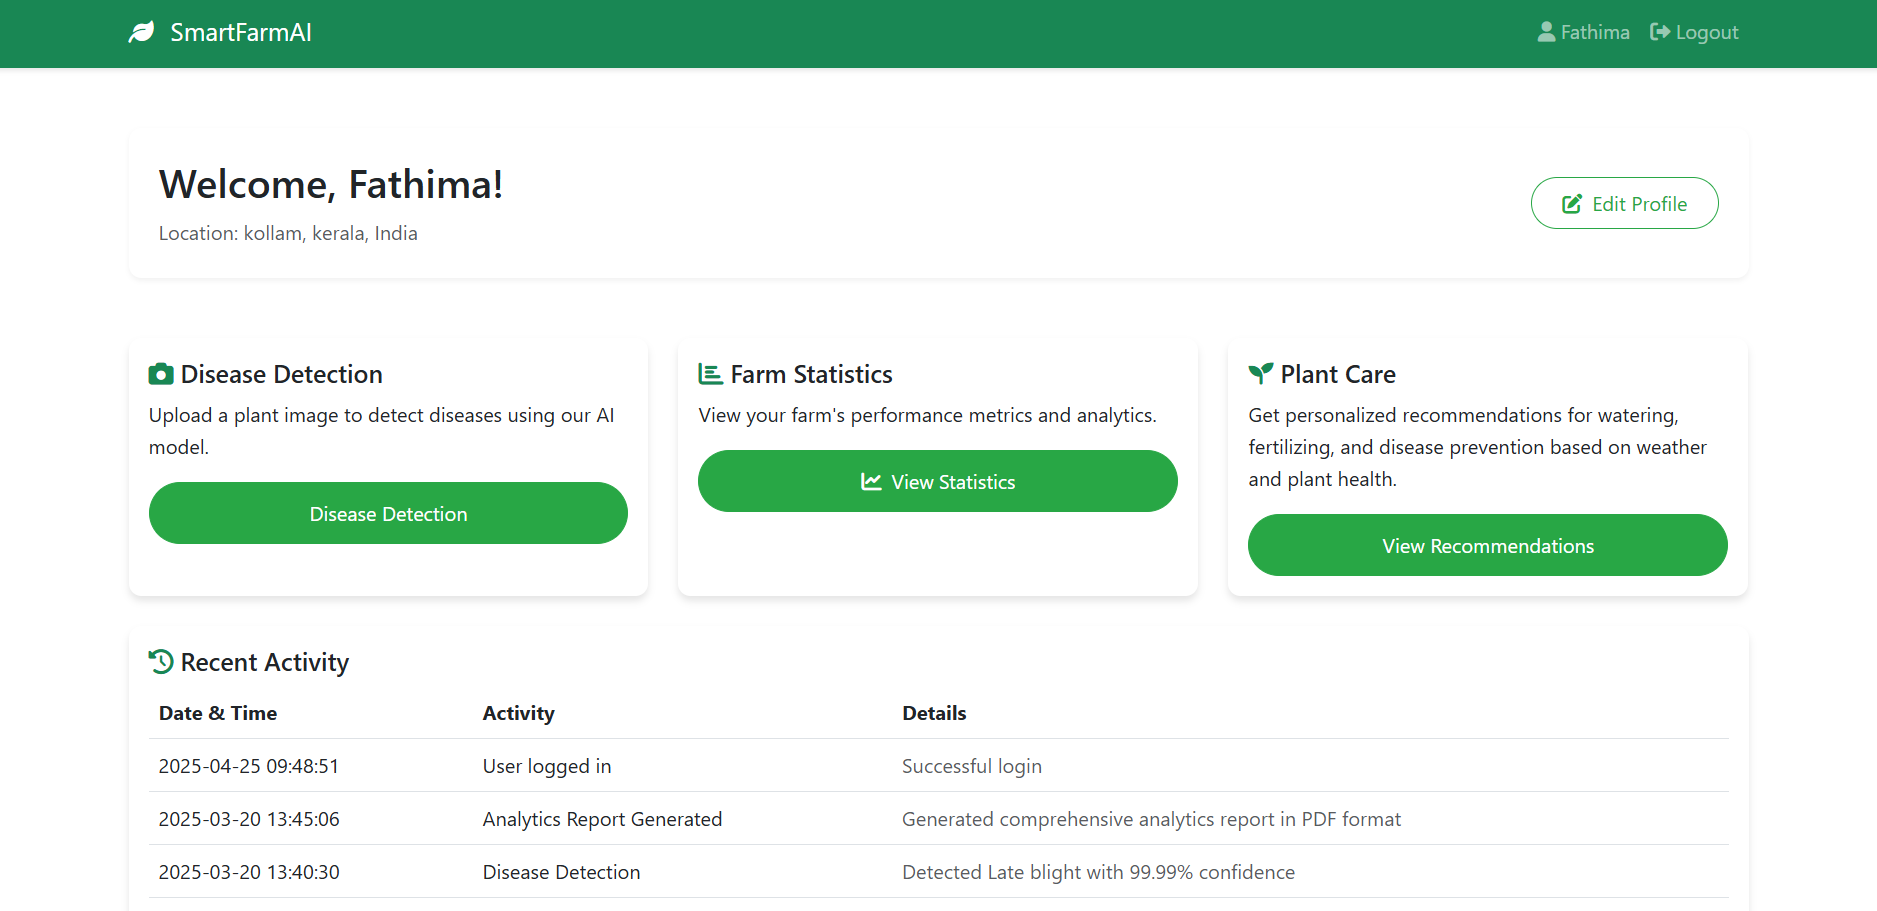1877x911 pixels.
Task: Click the Late blight detection details entry
Action: [1098, 872]
